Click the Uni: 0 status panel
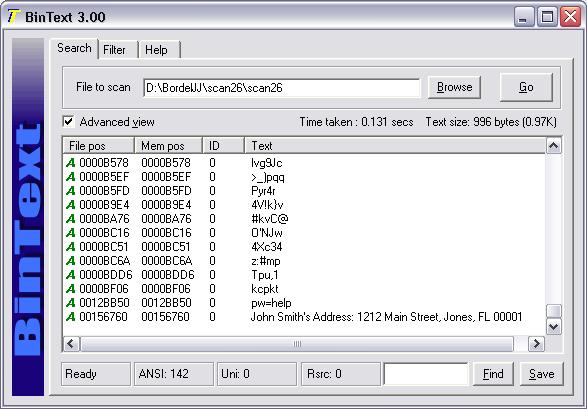This screenshot has width=587, height=409. point(257,374)
